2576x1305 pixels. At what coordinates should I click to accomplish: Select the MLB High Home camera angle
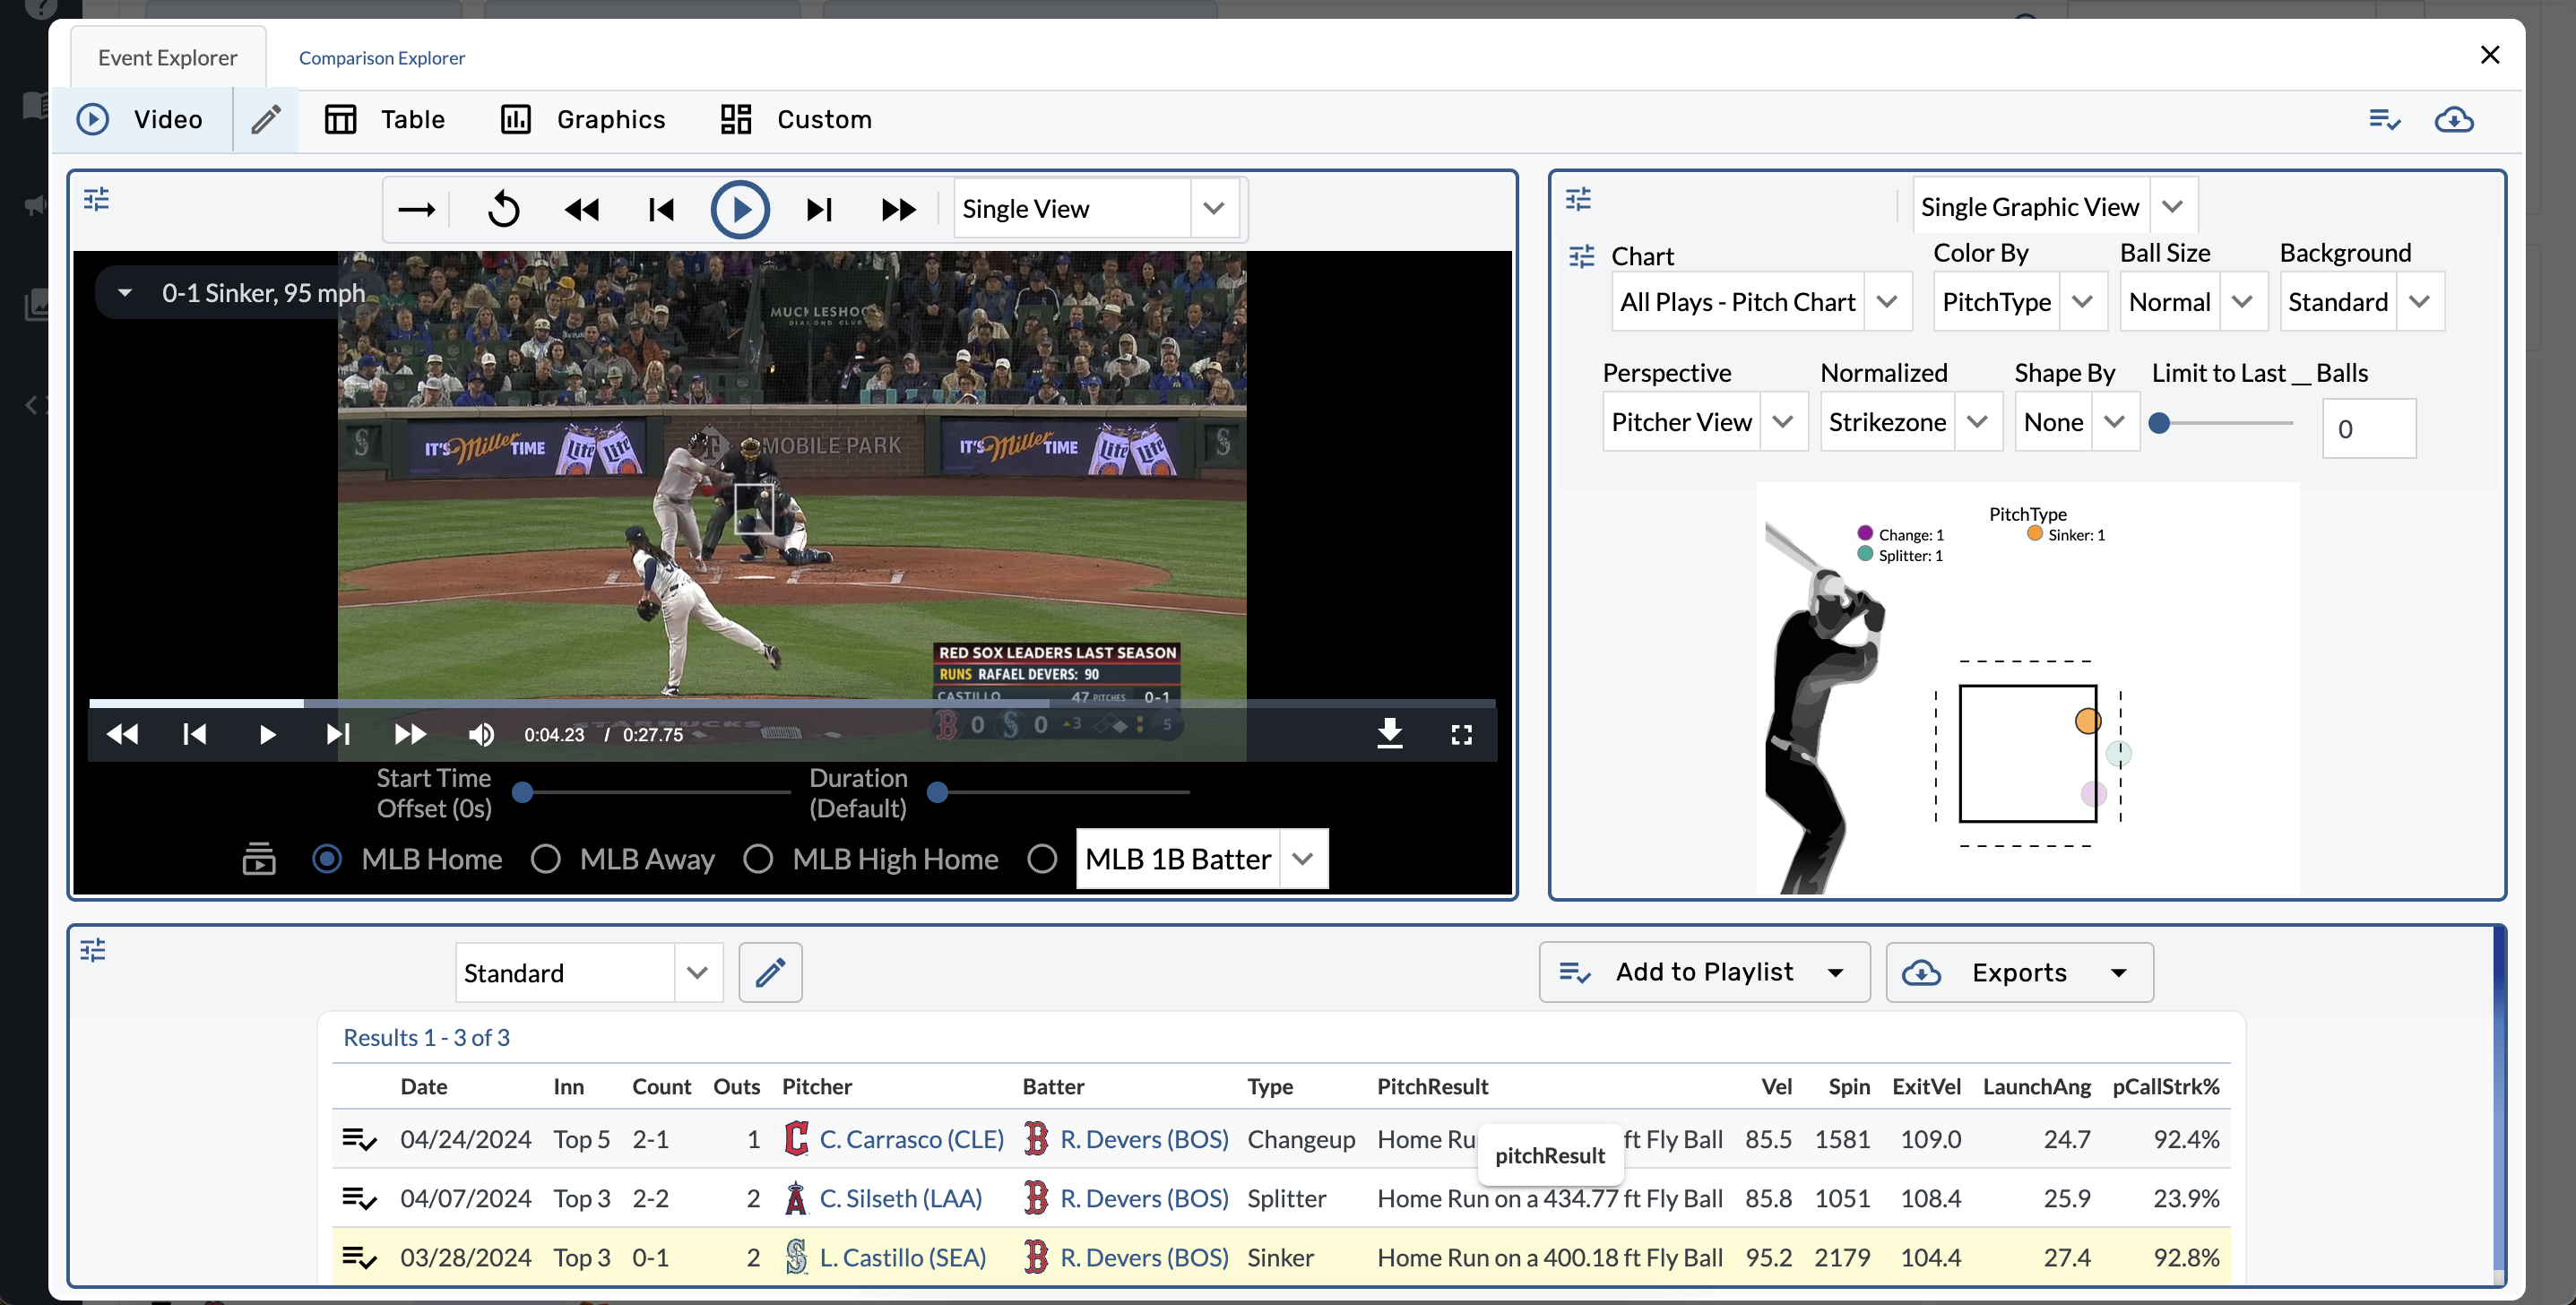click(x=759, y=859)
